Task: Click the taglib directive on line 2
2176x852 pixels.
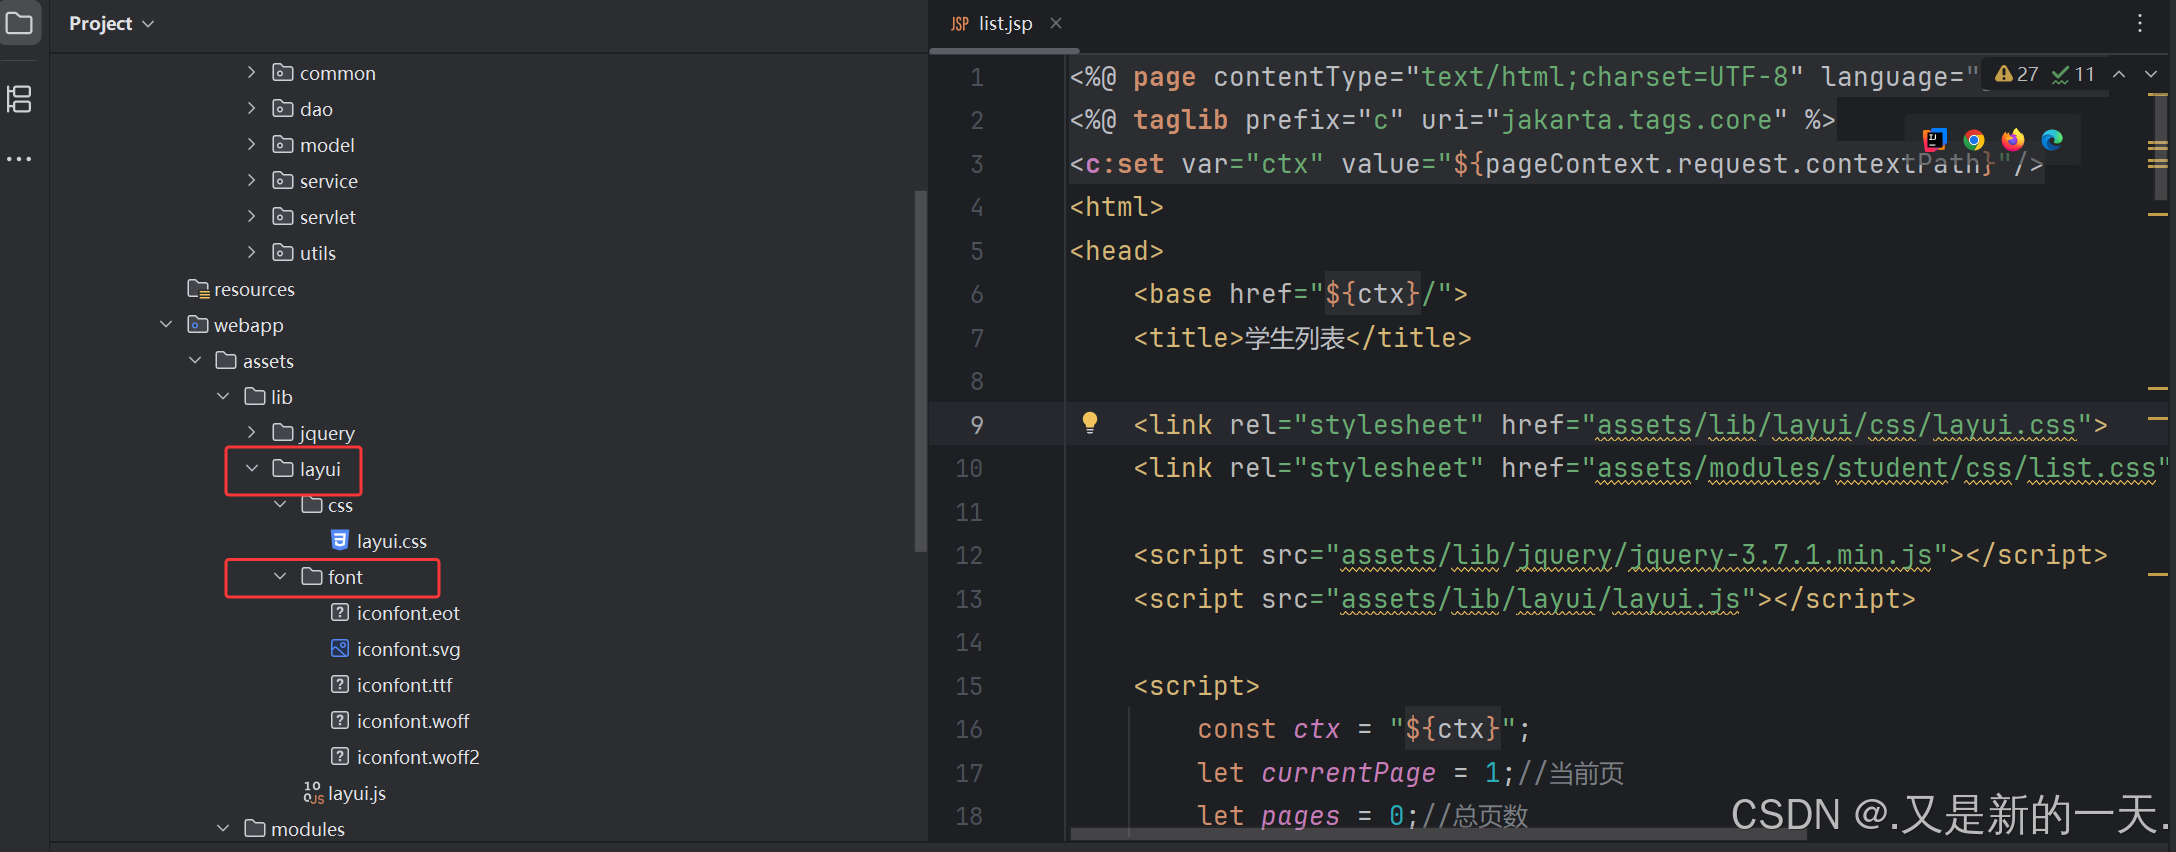Action: coord(1452,120)
